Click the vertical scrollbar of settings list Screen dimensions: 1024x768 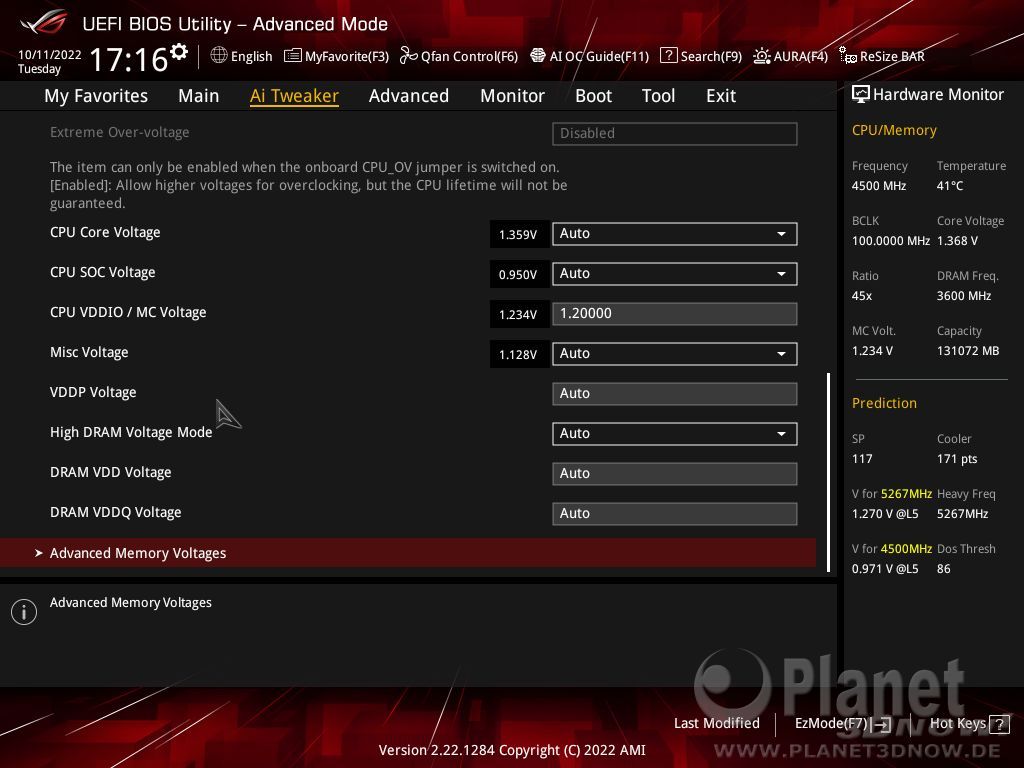pos(829,472)
